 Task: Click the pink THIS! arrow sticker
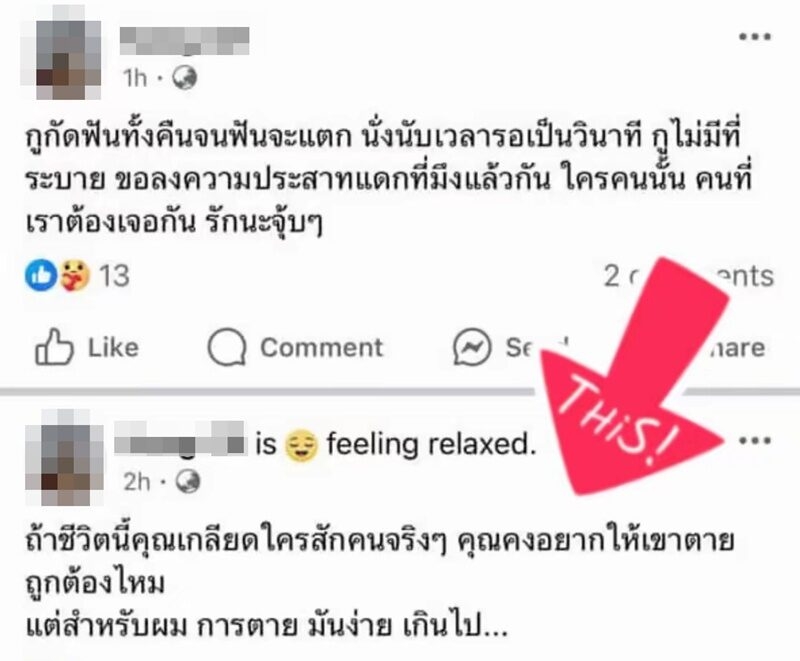point(635,377)
